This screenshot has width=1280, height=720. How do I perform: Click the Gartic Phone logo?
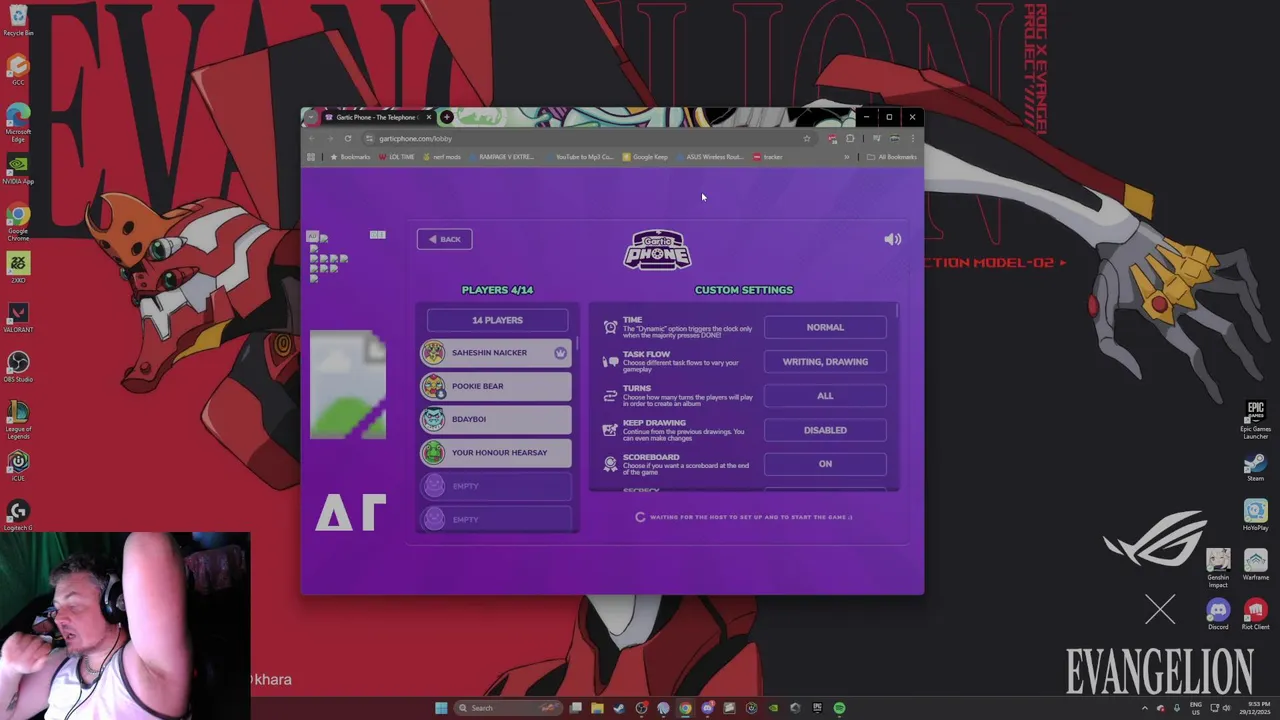click(657, 250)
